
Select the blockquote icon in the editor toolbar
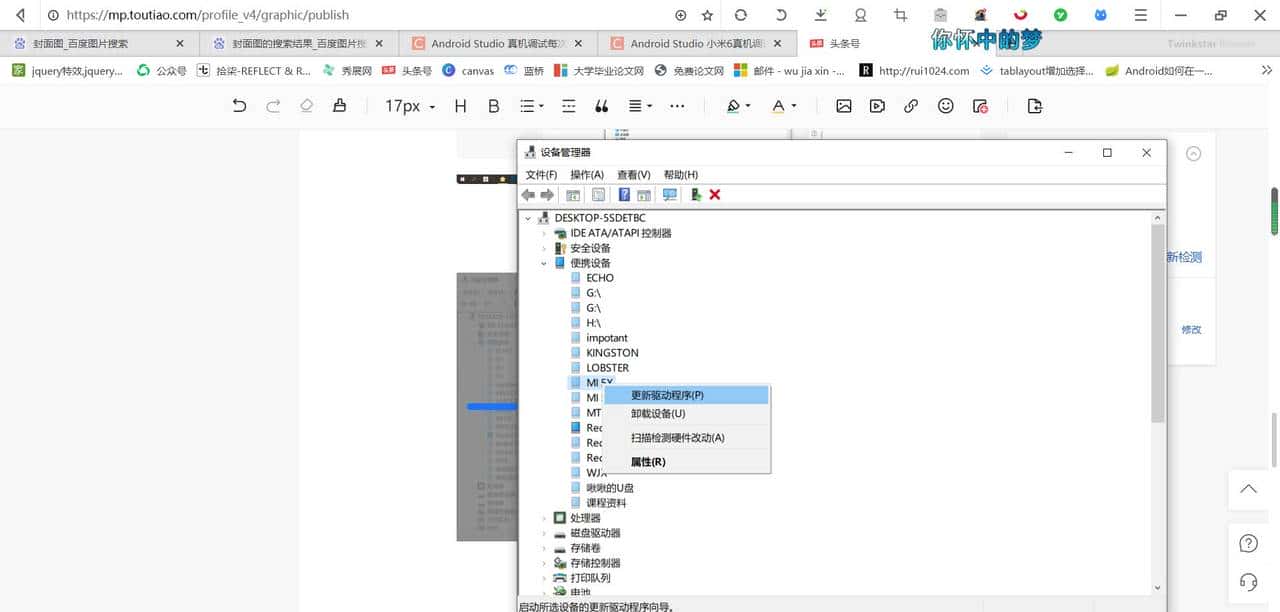601,105
